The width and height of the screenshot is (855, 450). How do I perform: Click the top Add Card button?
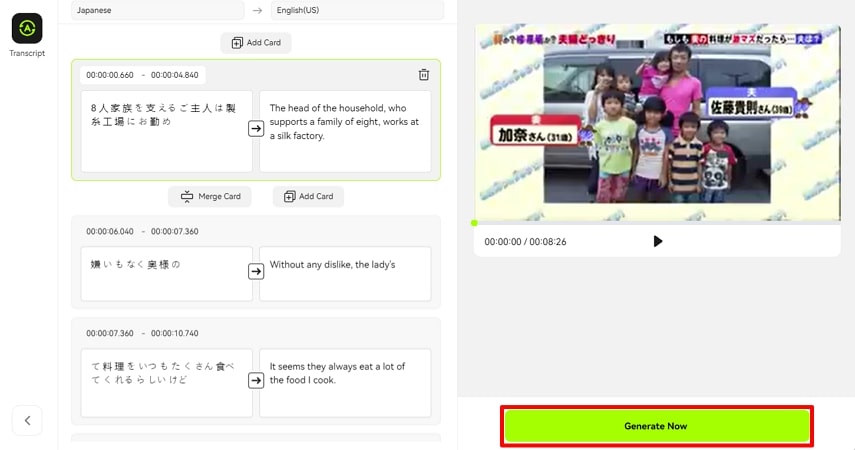click(256, 43)
